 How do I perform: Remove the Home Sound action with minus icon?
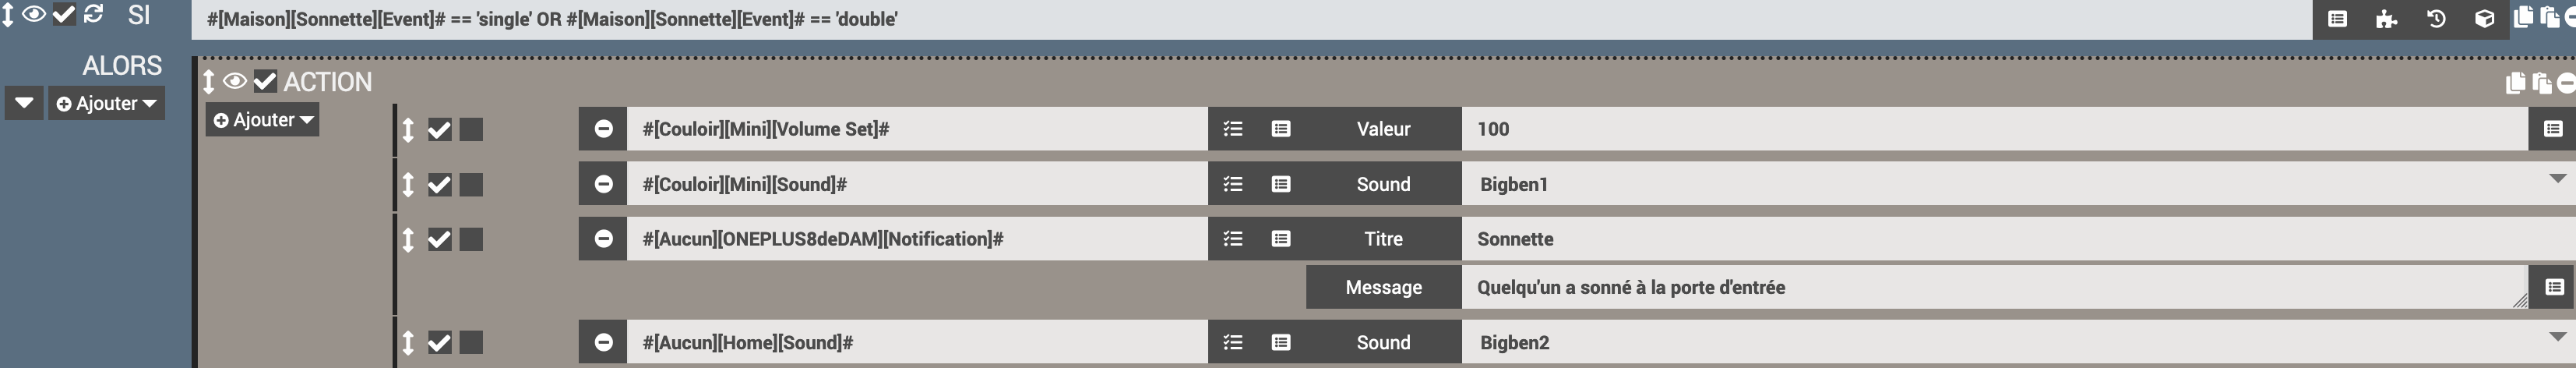(x=603, y=342)
